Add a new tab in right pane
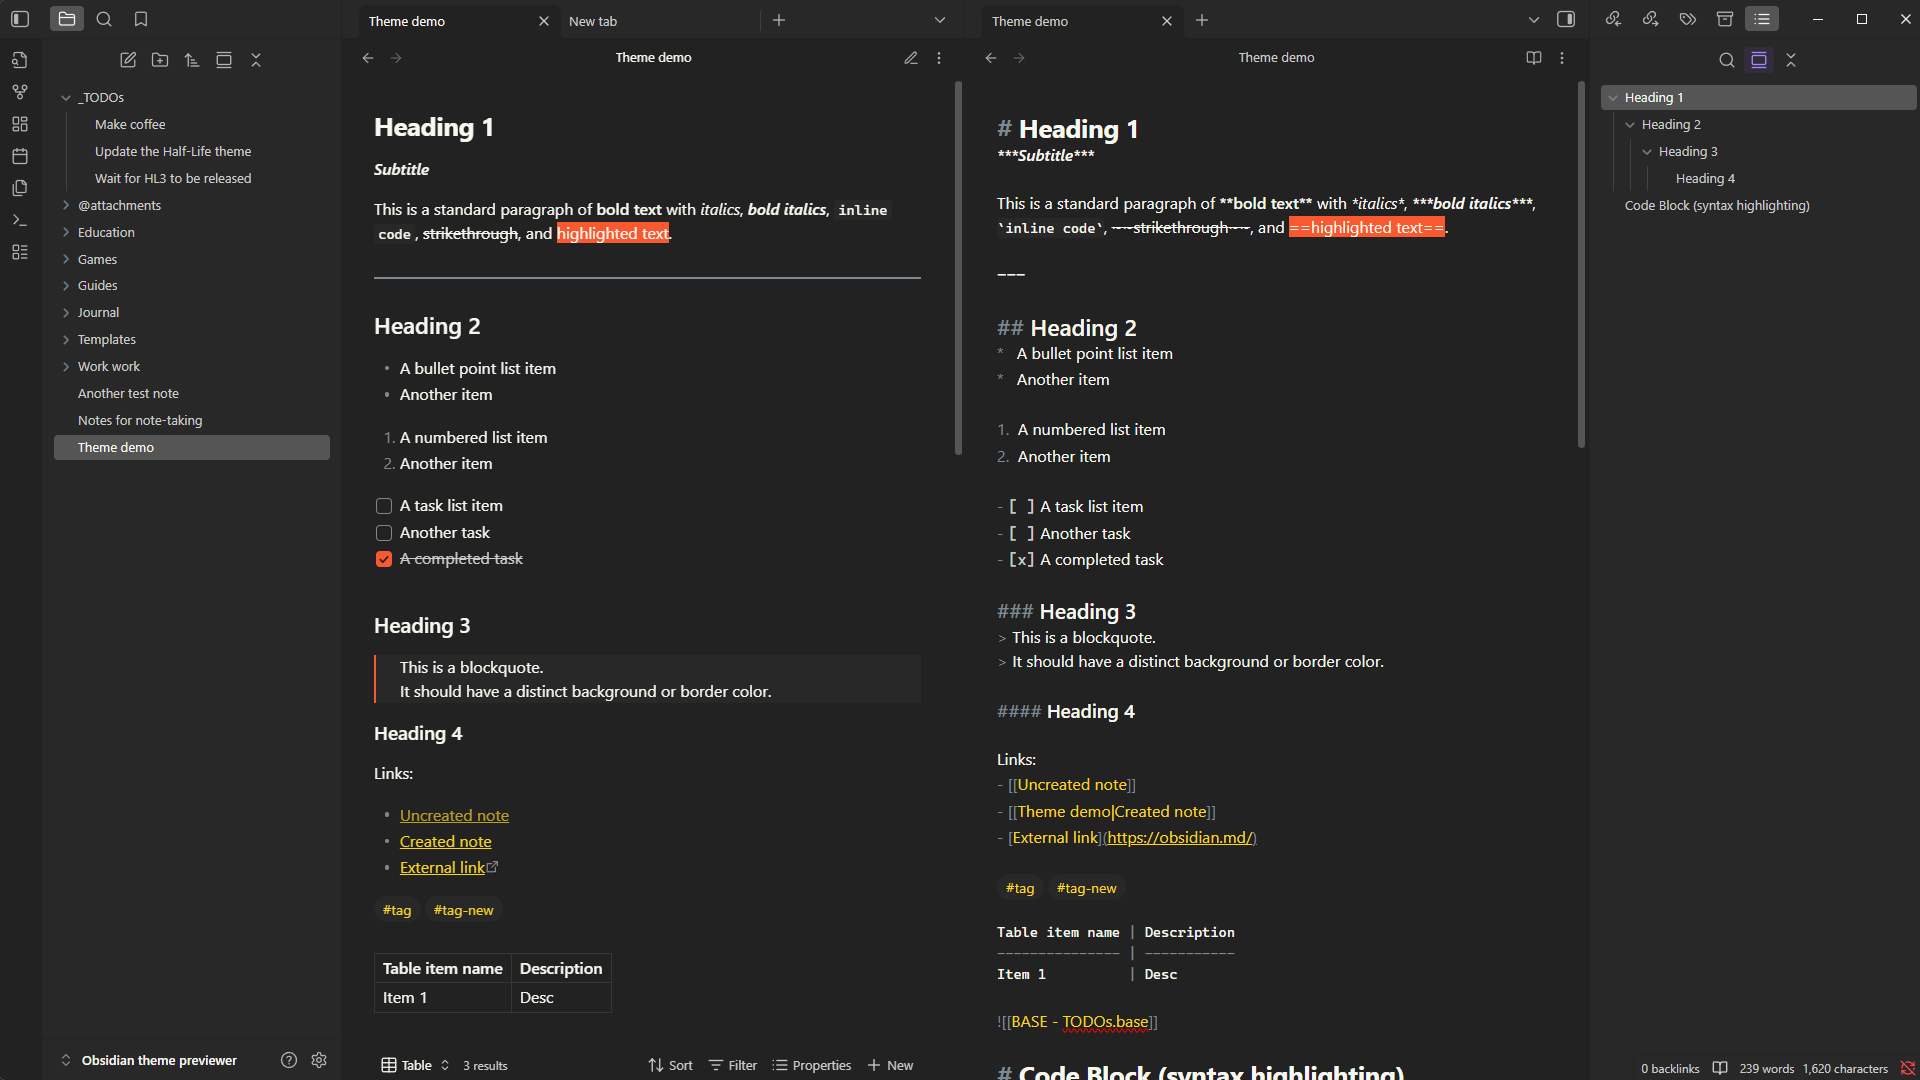 [1202, 20]
